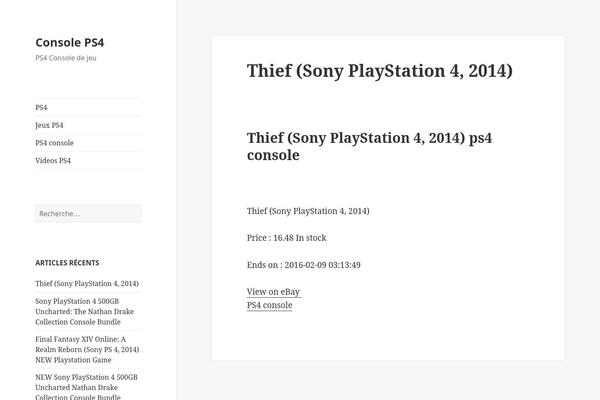
Task: Open the Console PS4 site title
Action: pos(70,42)
